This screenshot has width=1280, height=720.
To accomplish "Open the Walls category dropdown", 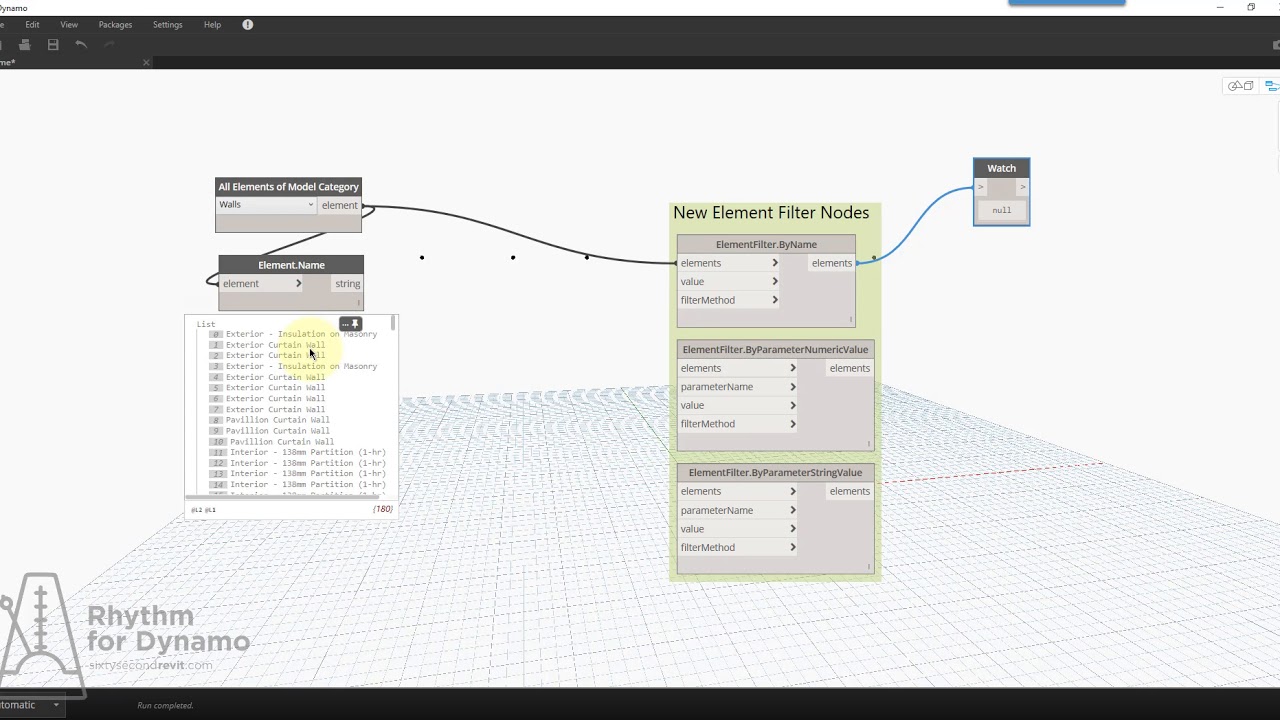I will pos(266,205).
